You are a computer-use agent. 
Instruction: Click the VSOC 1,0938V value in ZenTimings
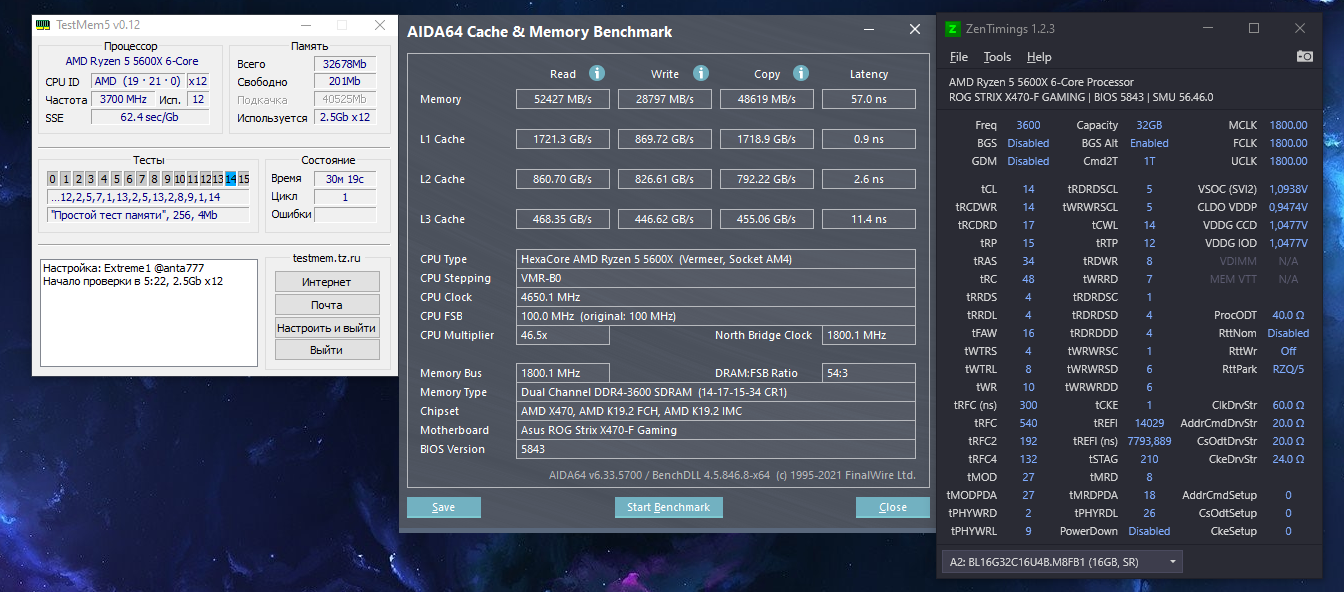(1288, 189)
